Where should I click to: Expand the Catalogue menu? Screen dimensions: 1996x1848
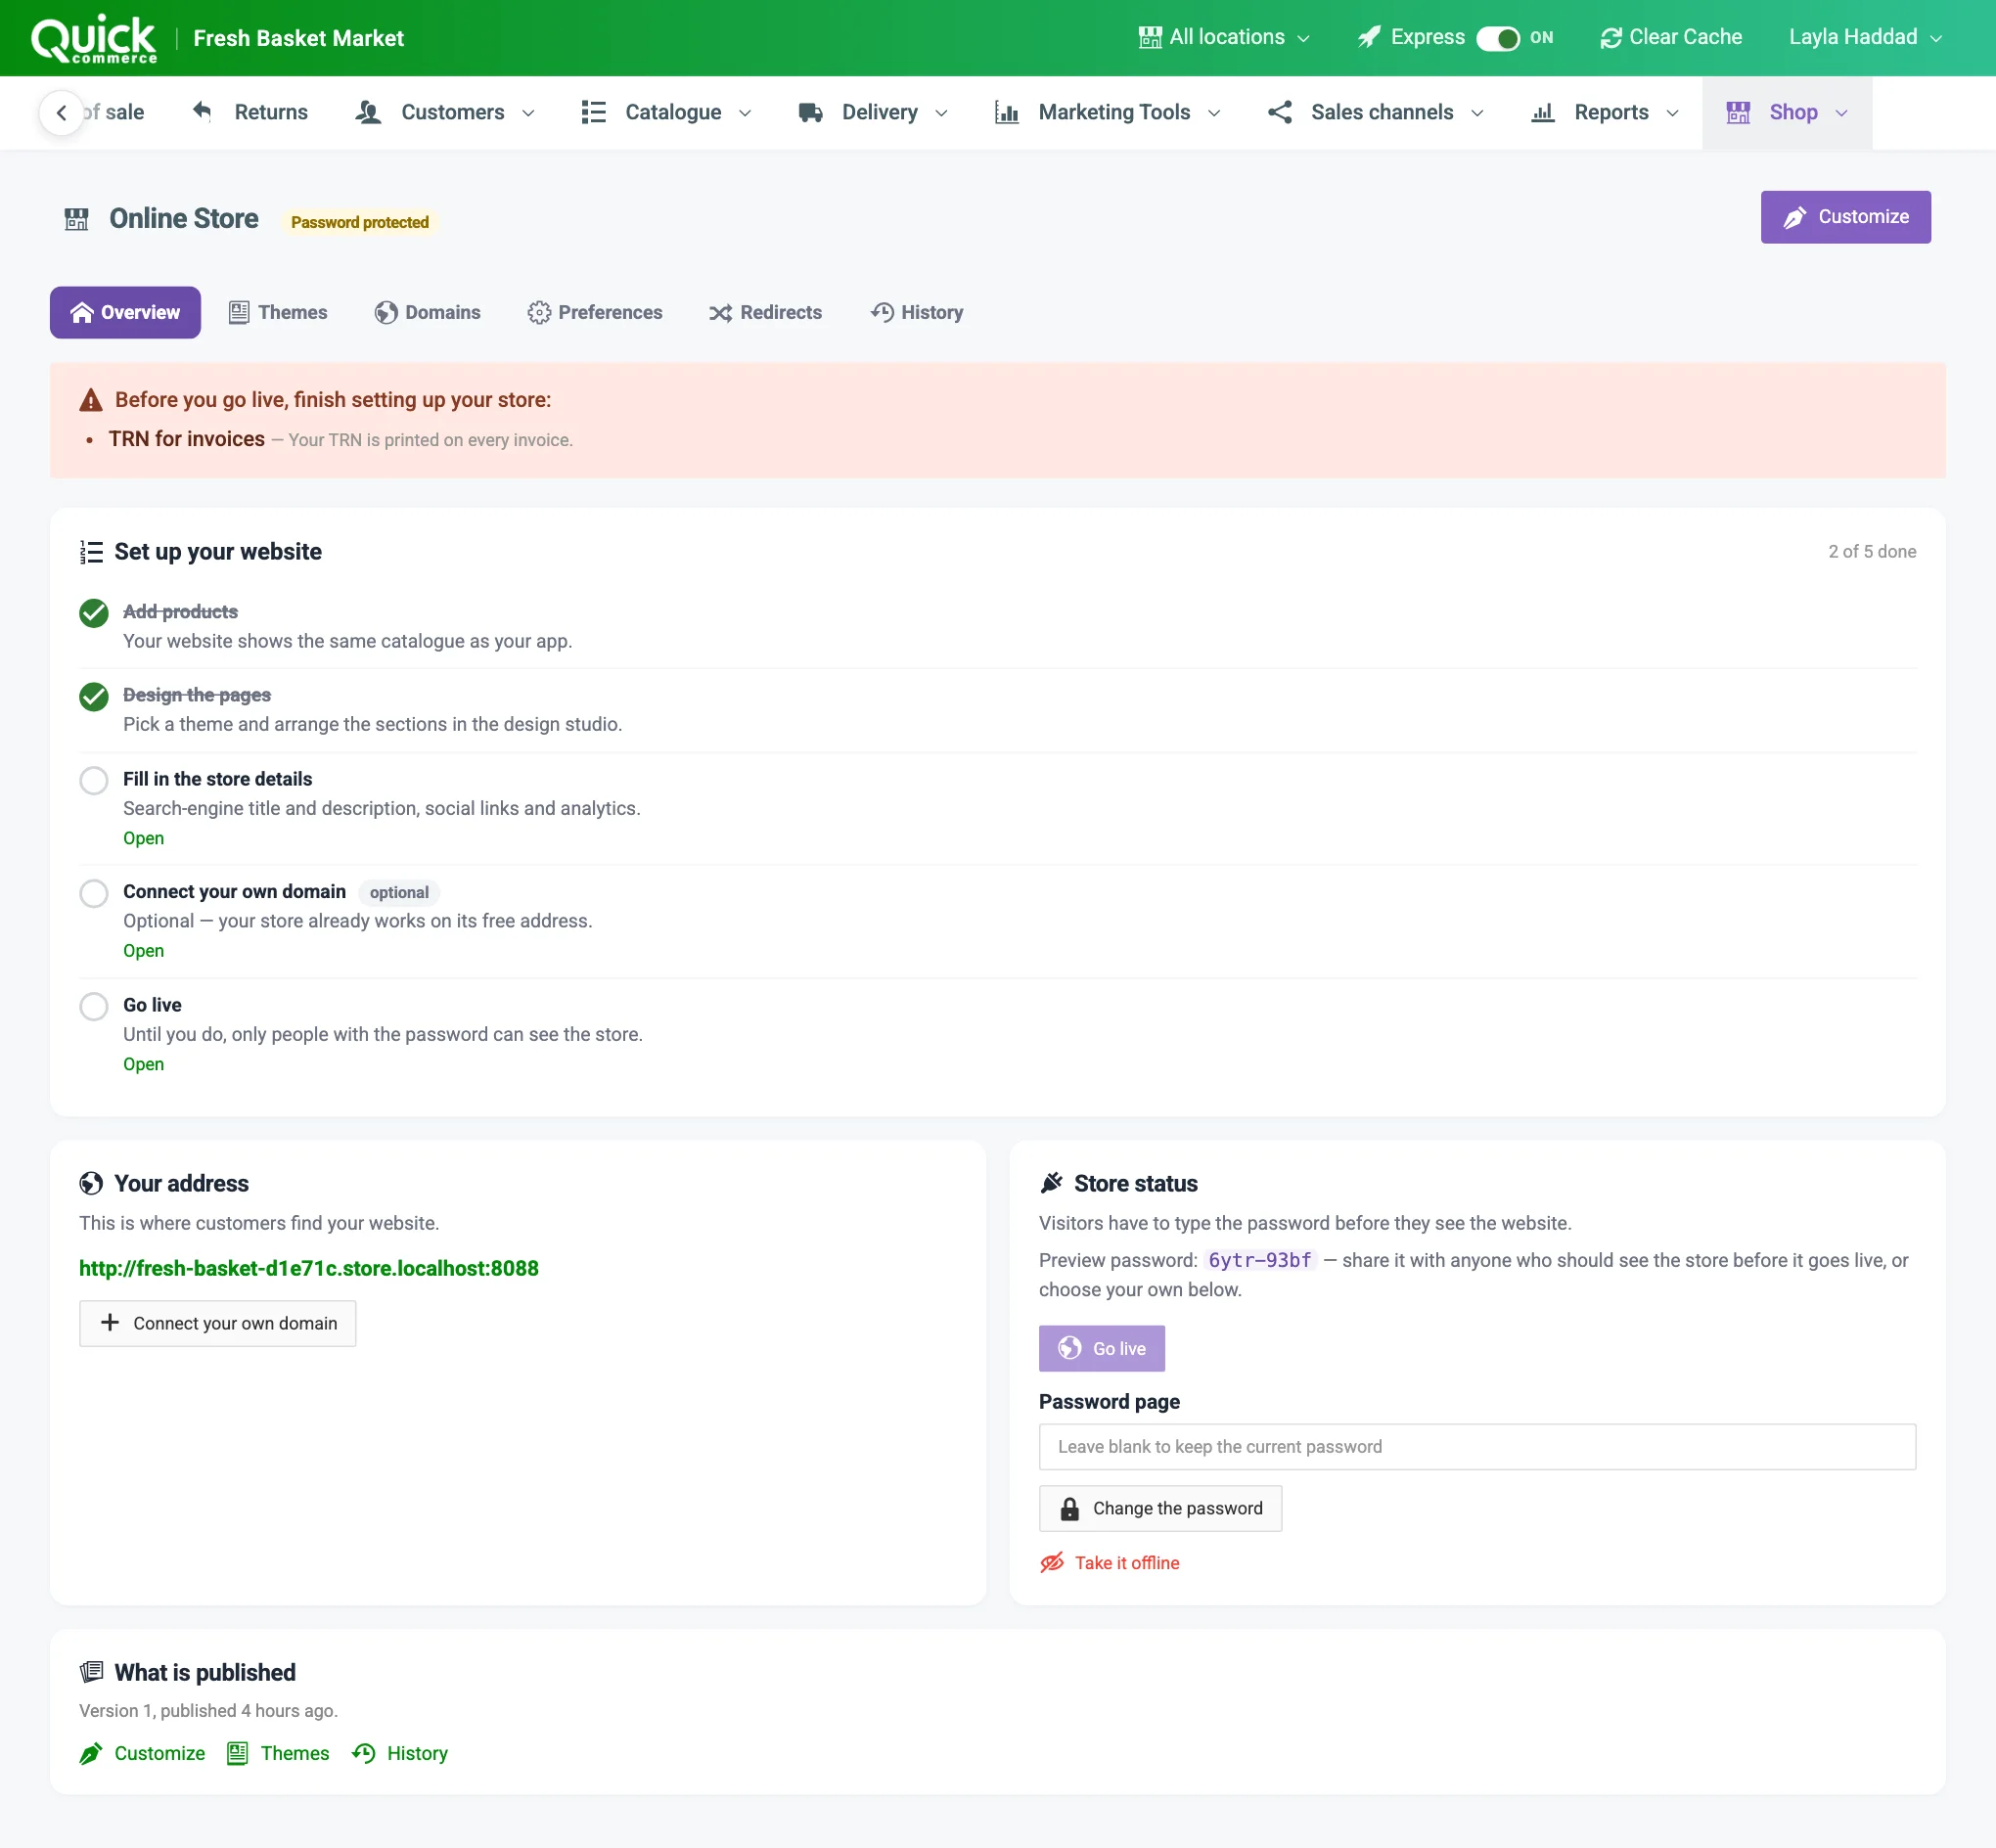pyautogui.click(x=666, y=113)
